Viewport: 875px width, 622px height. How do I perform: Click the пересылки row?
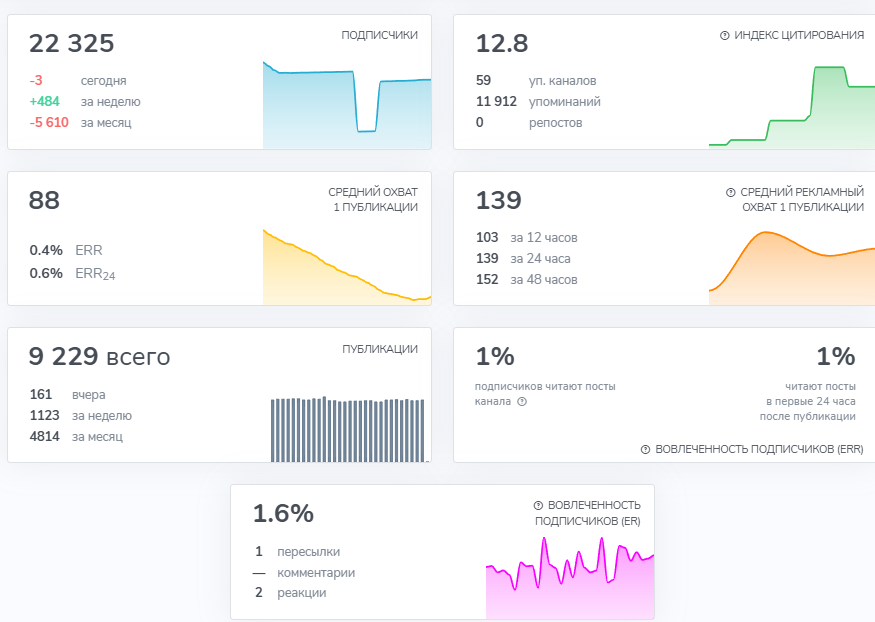pos(296,552)
